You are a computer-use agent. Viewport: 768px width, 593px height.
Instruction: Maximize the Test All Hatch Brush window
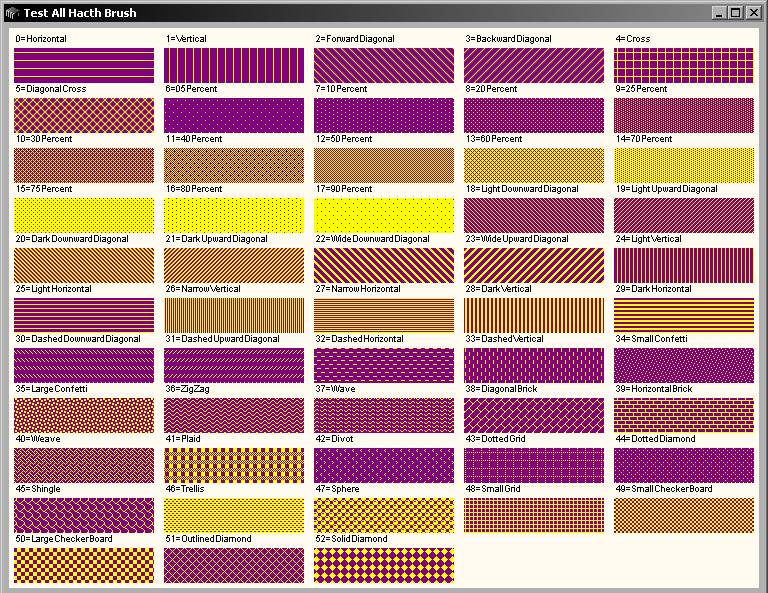tap(736, 13)
